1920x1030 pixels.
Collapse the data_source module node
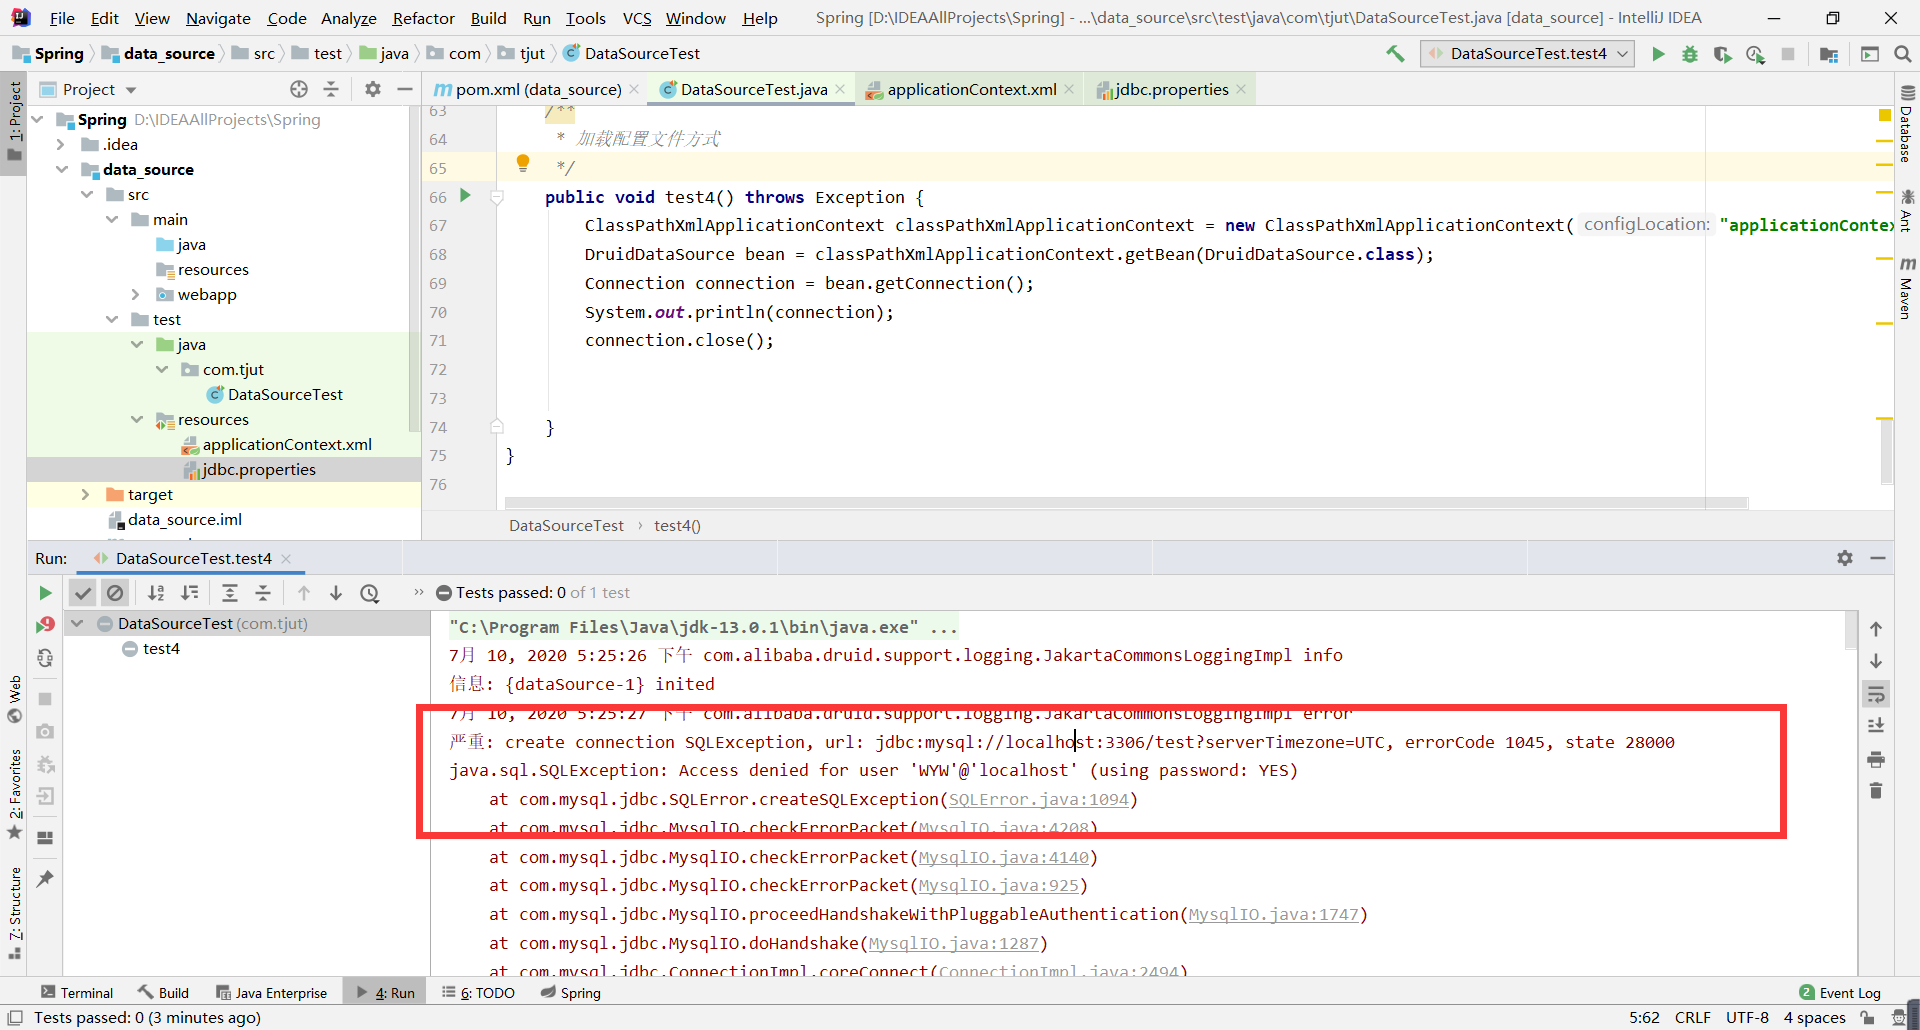point(62,169)
